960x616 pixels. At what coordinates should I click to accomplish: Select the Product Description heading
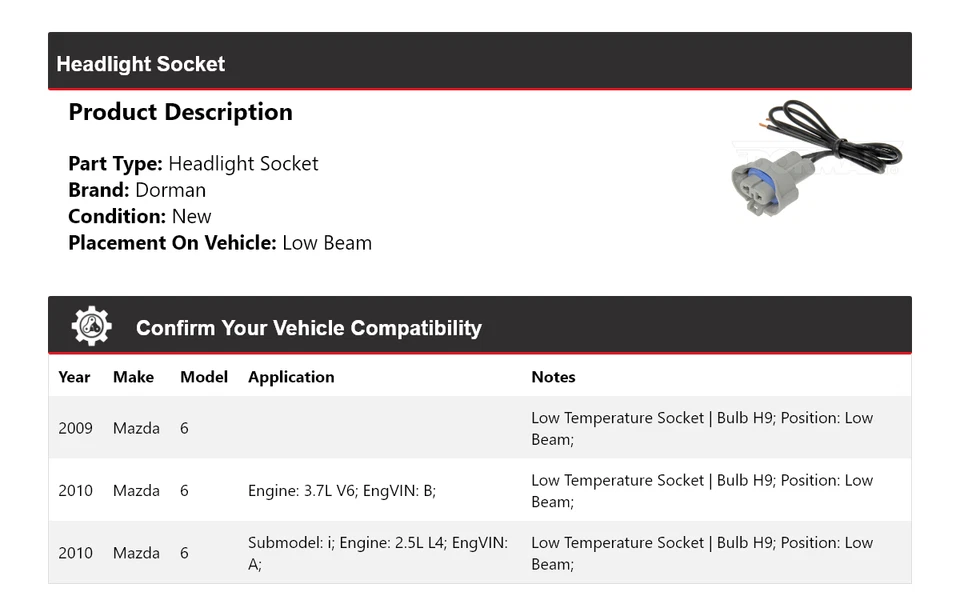click(180, 112)
